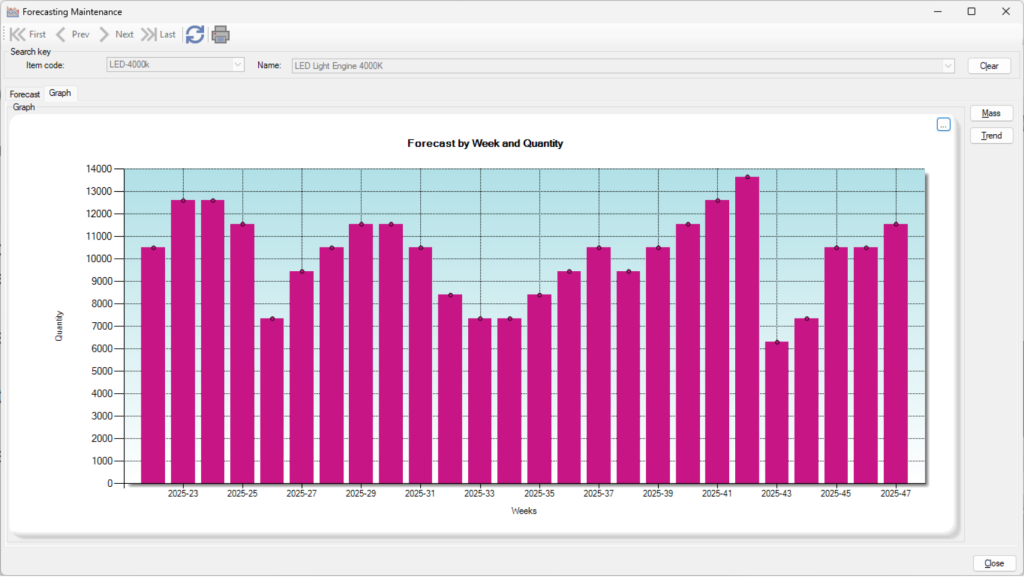Advance to the Next record

[x=116, y=35]
